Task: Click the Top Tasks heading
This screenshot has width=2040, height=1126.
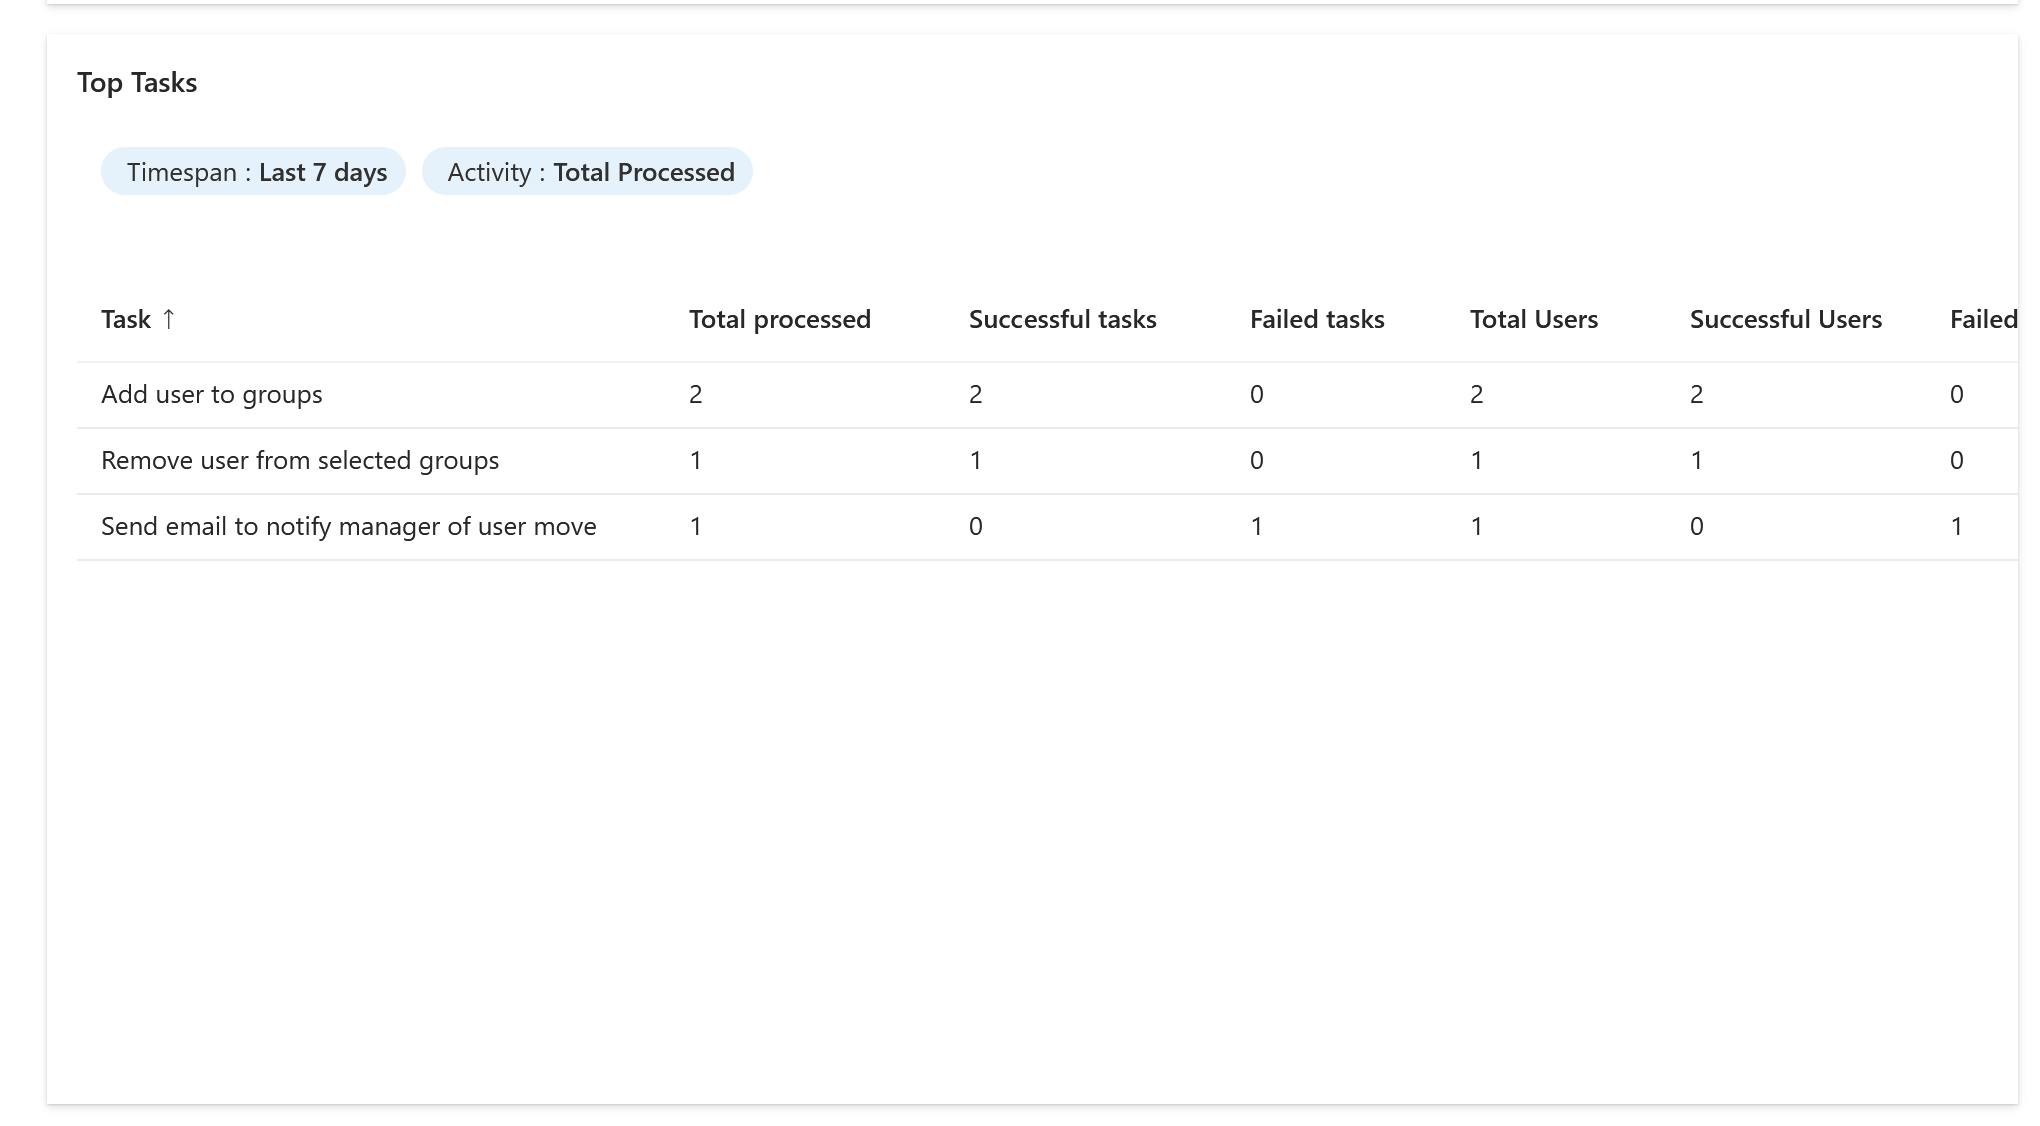Action: coord(137,82)
